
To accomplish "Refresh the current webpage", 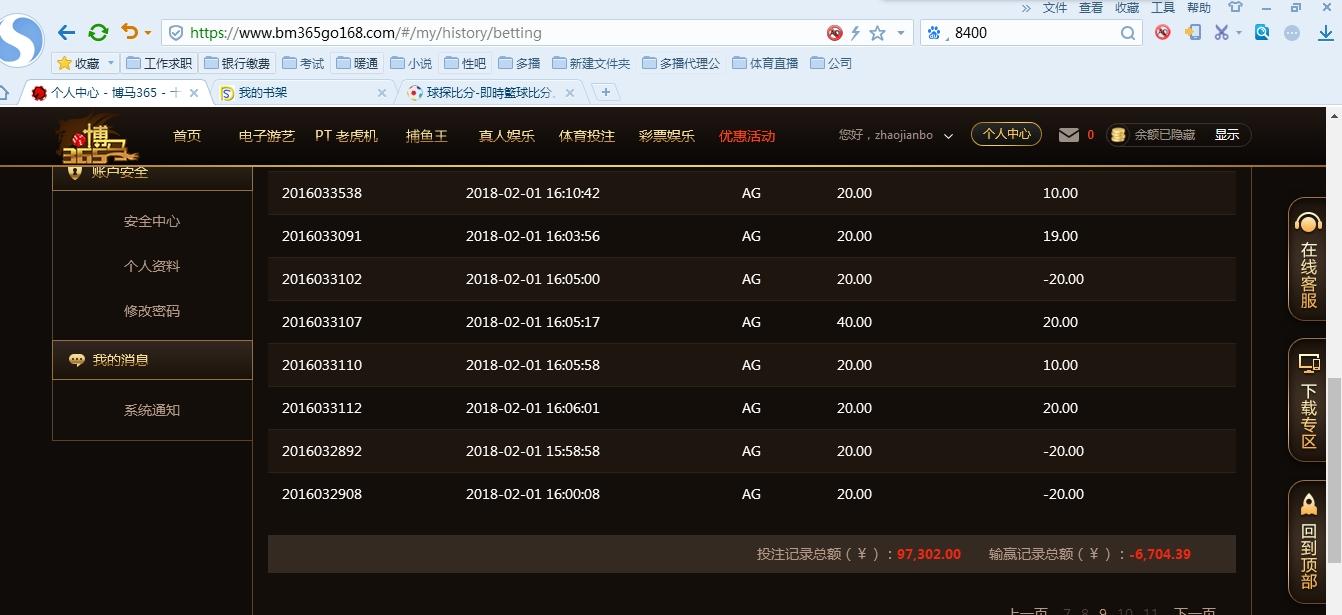I will [97, 32].
